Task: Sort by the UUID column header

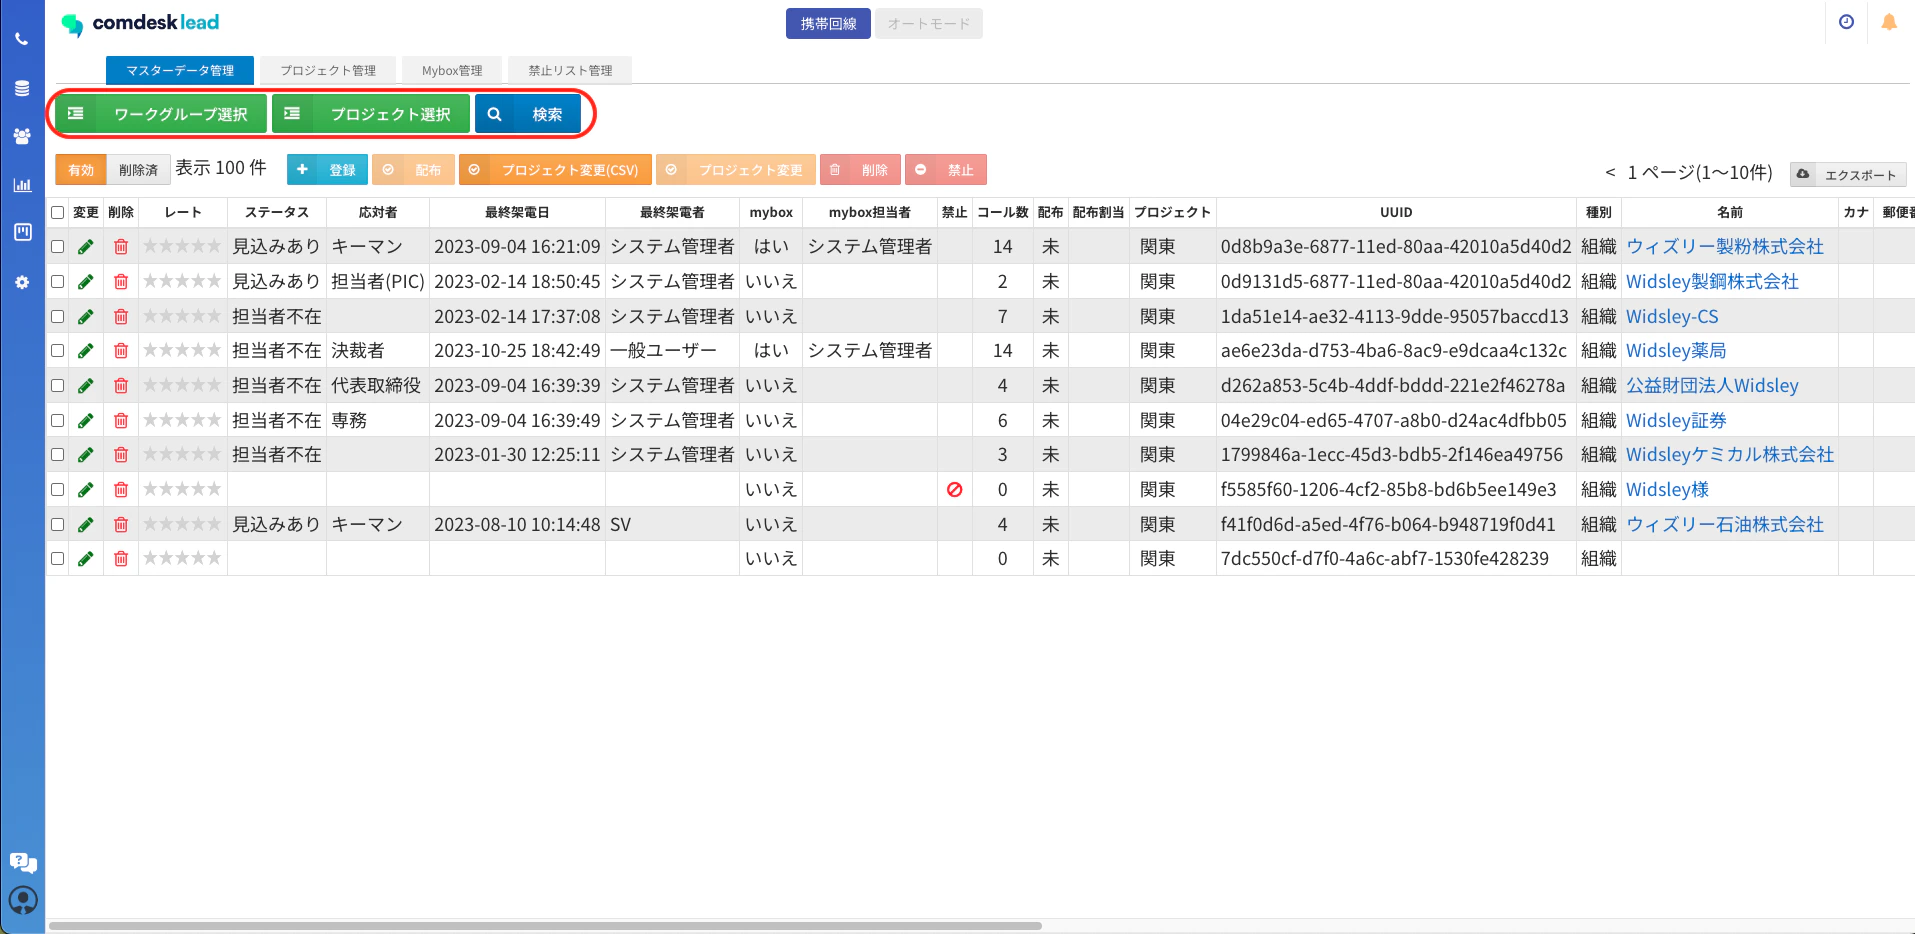Action: 1396,213
